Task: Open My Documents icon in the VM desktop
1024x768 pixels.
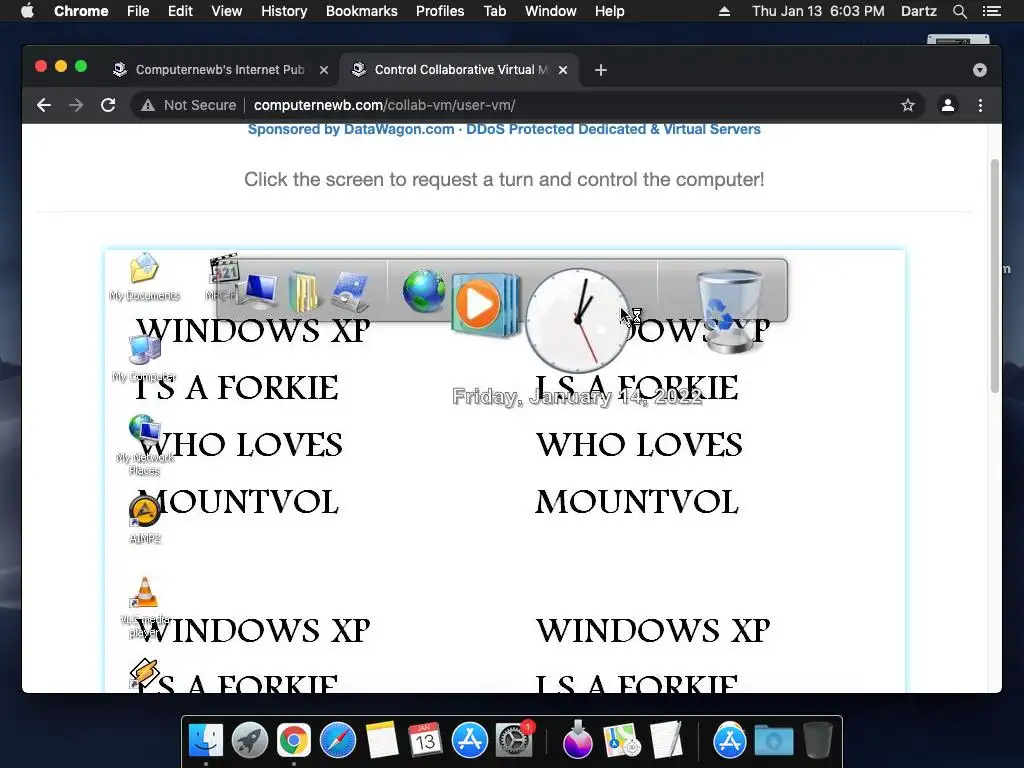Action: click(144, 269)
